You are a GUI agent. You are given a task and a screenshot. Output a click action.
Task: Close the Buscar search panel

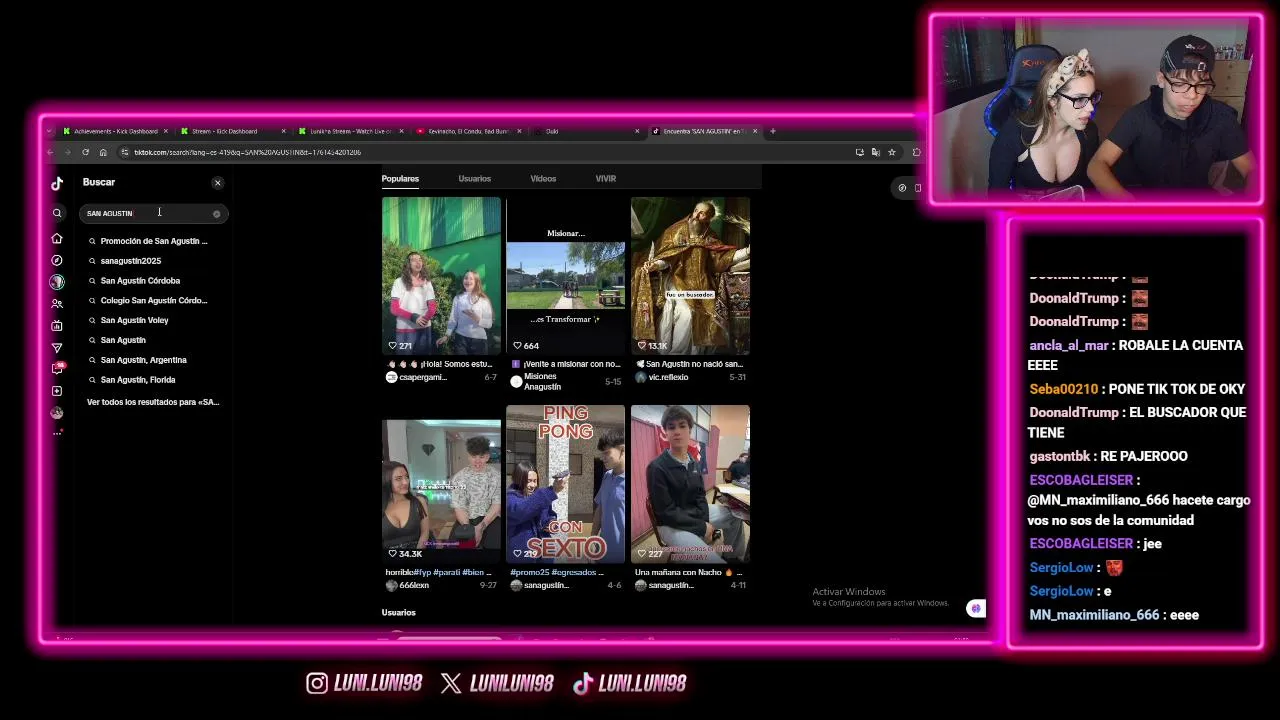(x=217, y=183)
